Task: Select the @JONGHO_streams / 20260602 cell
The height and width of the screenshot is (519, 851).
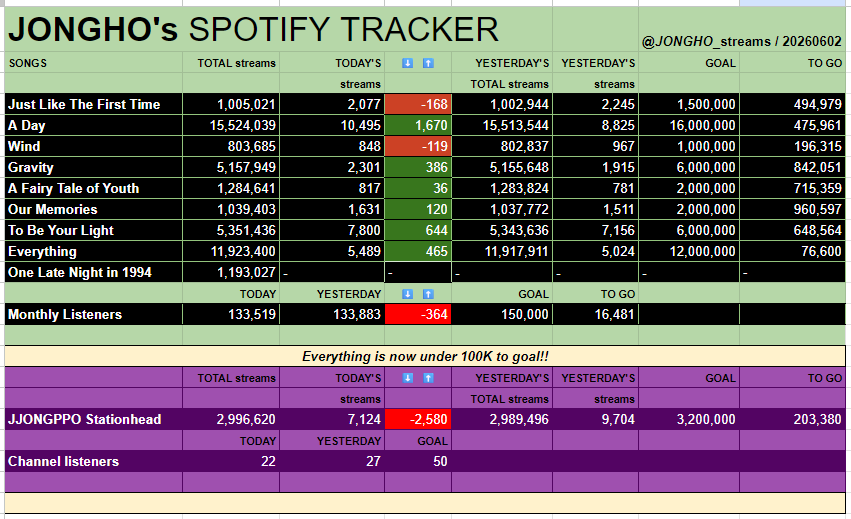Action: 742,29
